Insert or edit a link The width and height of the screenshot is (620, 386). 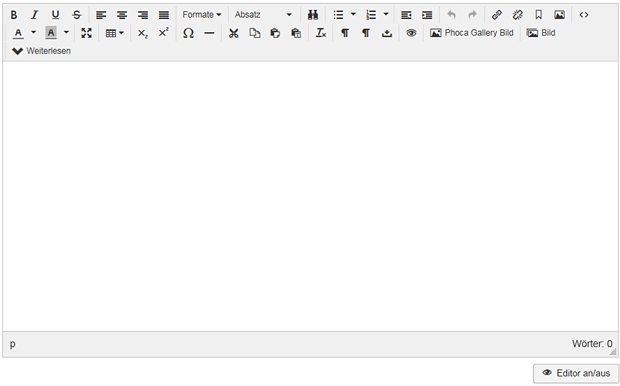(497, 15)
